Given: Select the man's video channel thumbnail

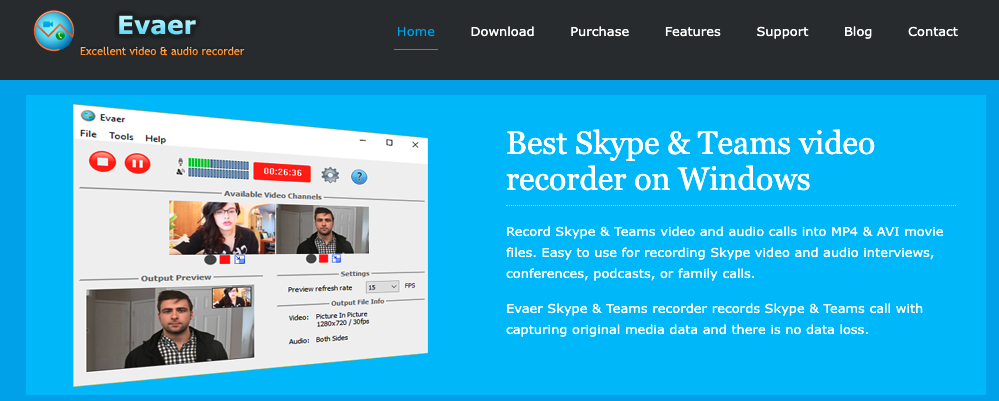Looking at the screenshot, I should tap(322, 229).
